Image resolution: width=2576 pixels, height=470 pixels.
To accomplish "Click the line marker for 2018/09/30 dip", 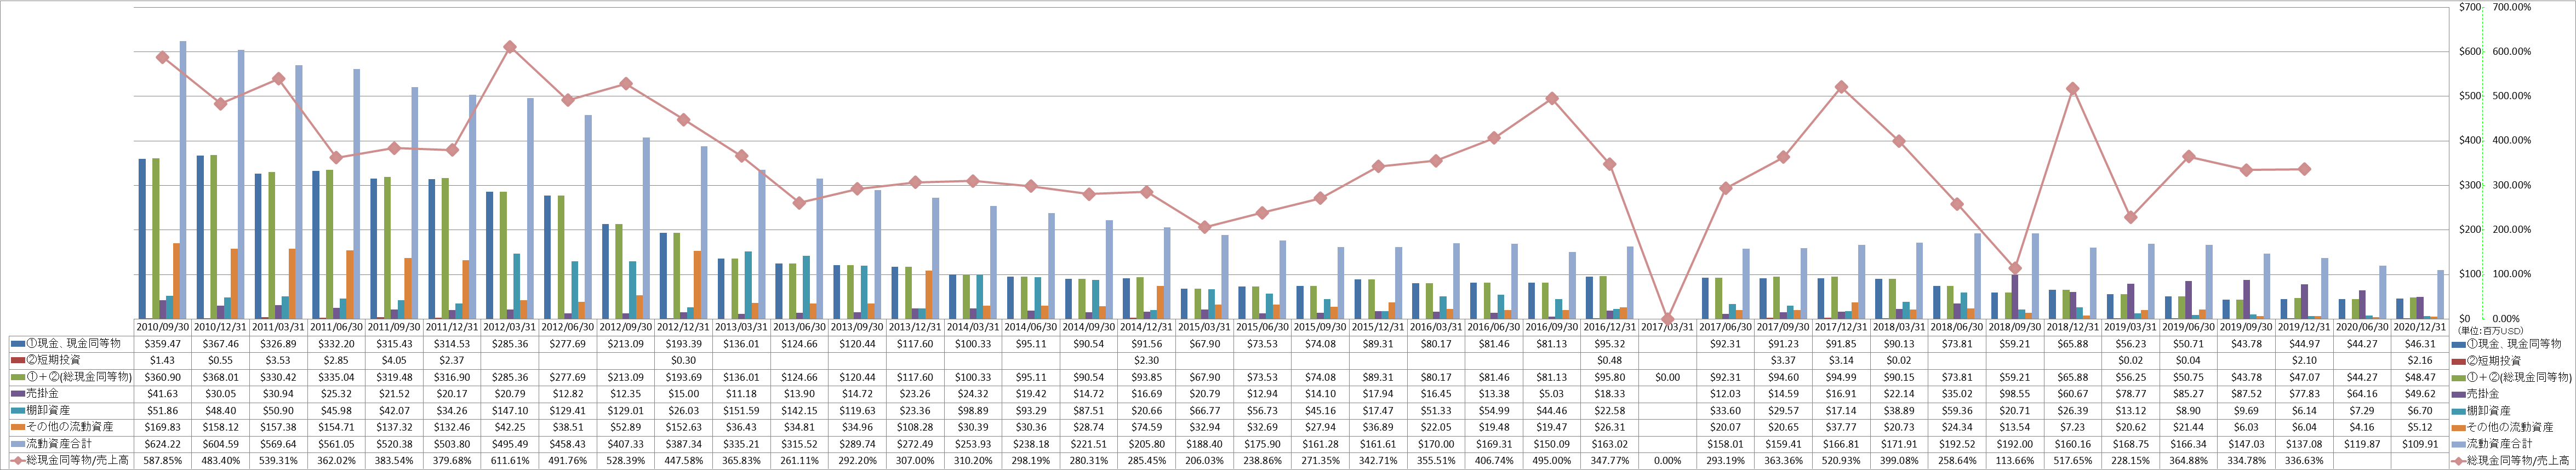I will click(2015, 268).
